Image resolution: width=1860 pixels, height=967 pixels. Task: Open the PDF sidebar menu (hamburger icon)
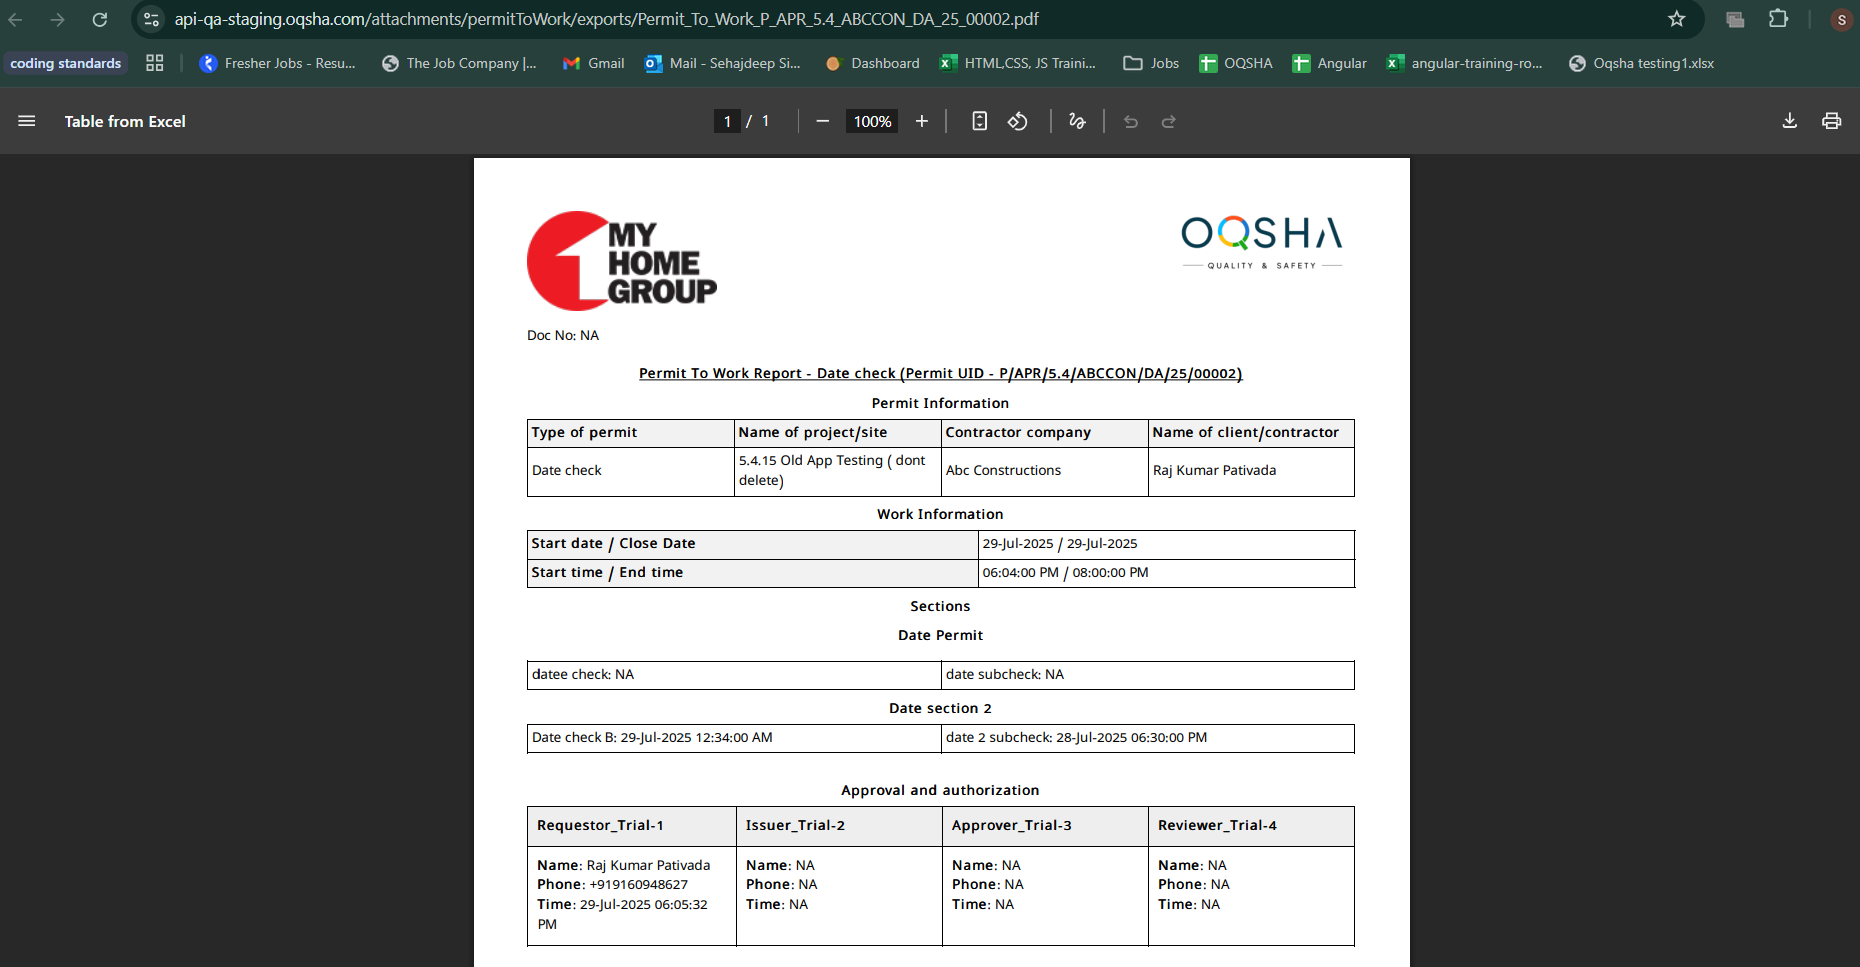pyautogui.click(x=27, y=121)
